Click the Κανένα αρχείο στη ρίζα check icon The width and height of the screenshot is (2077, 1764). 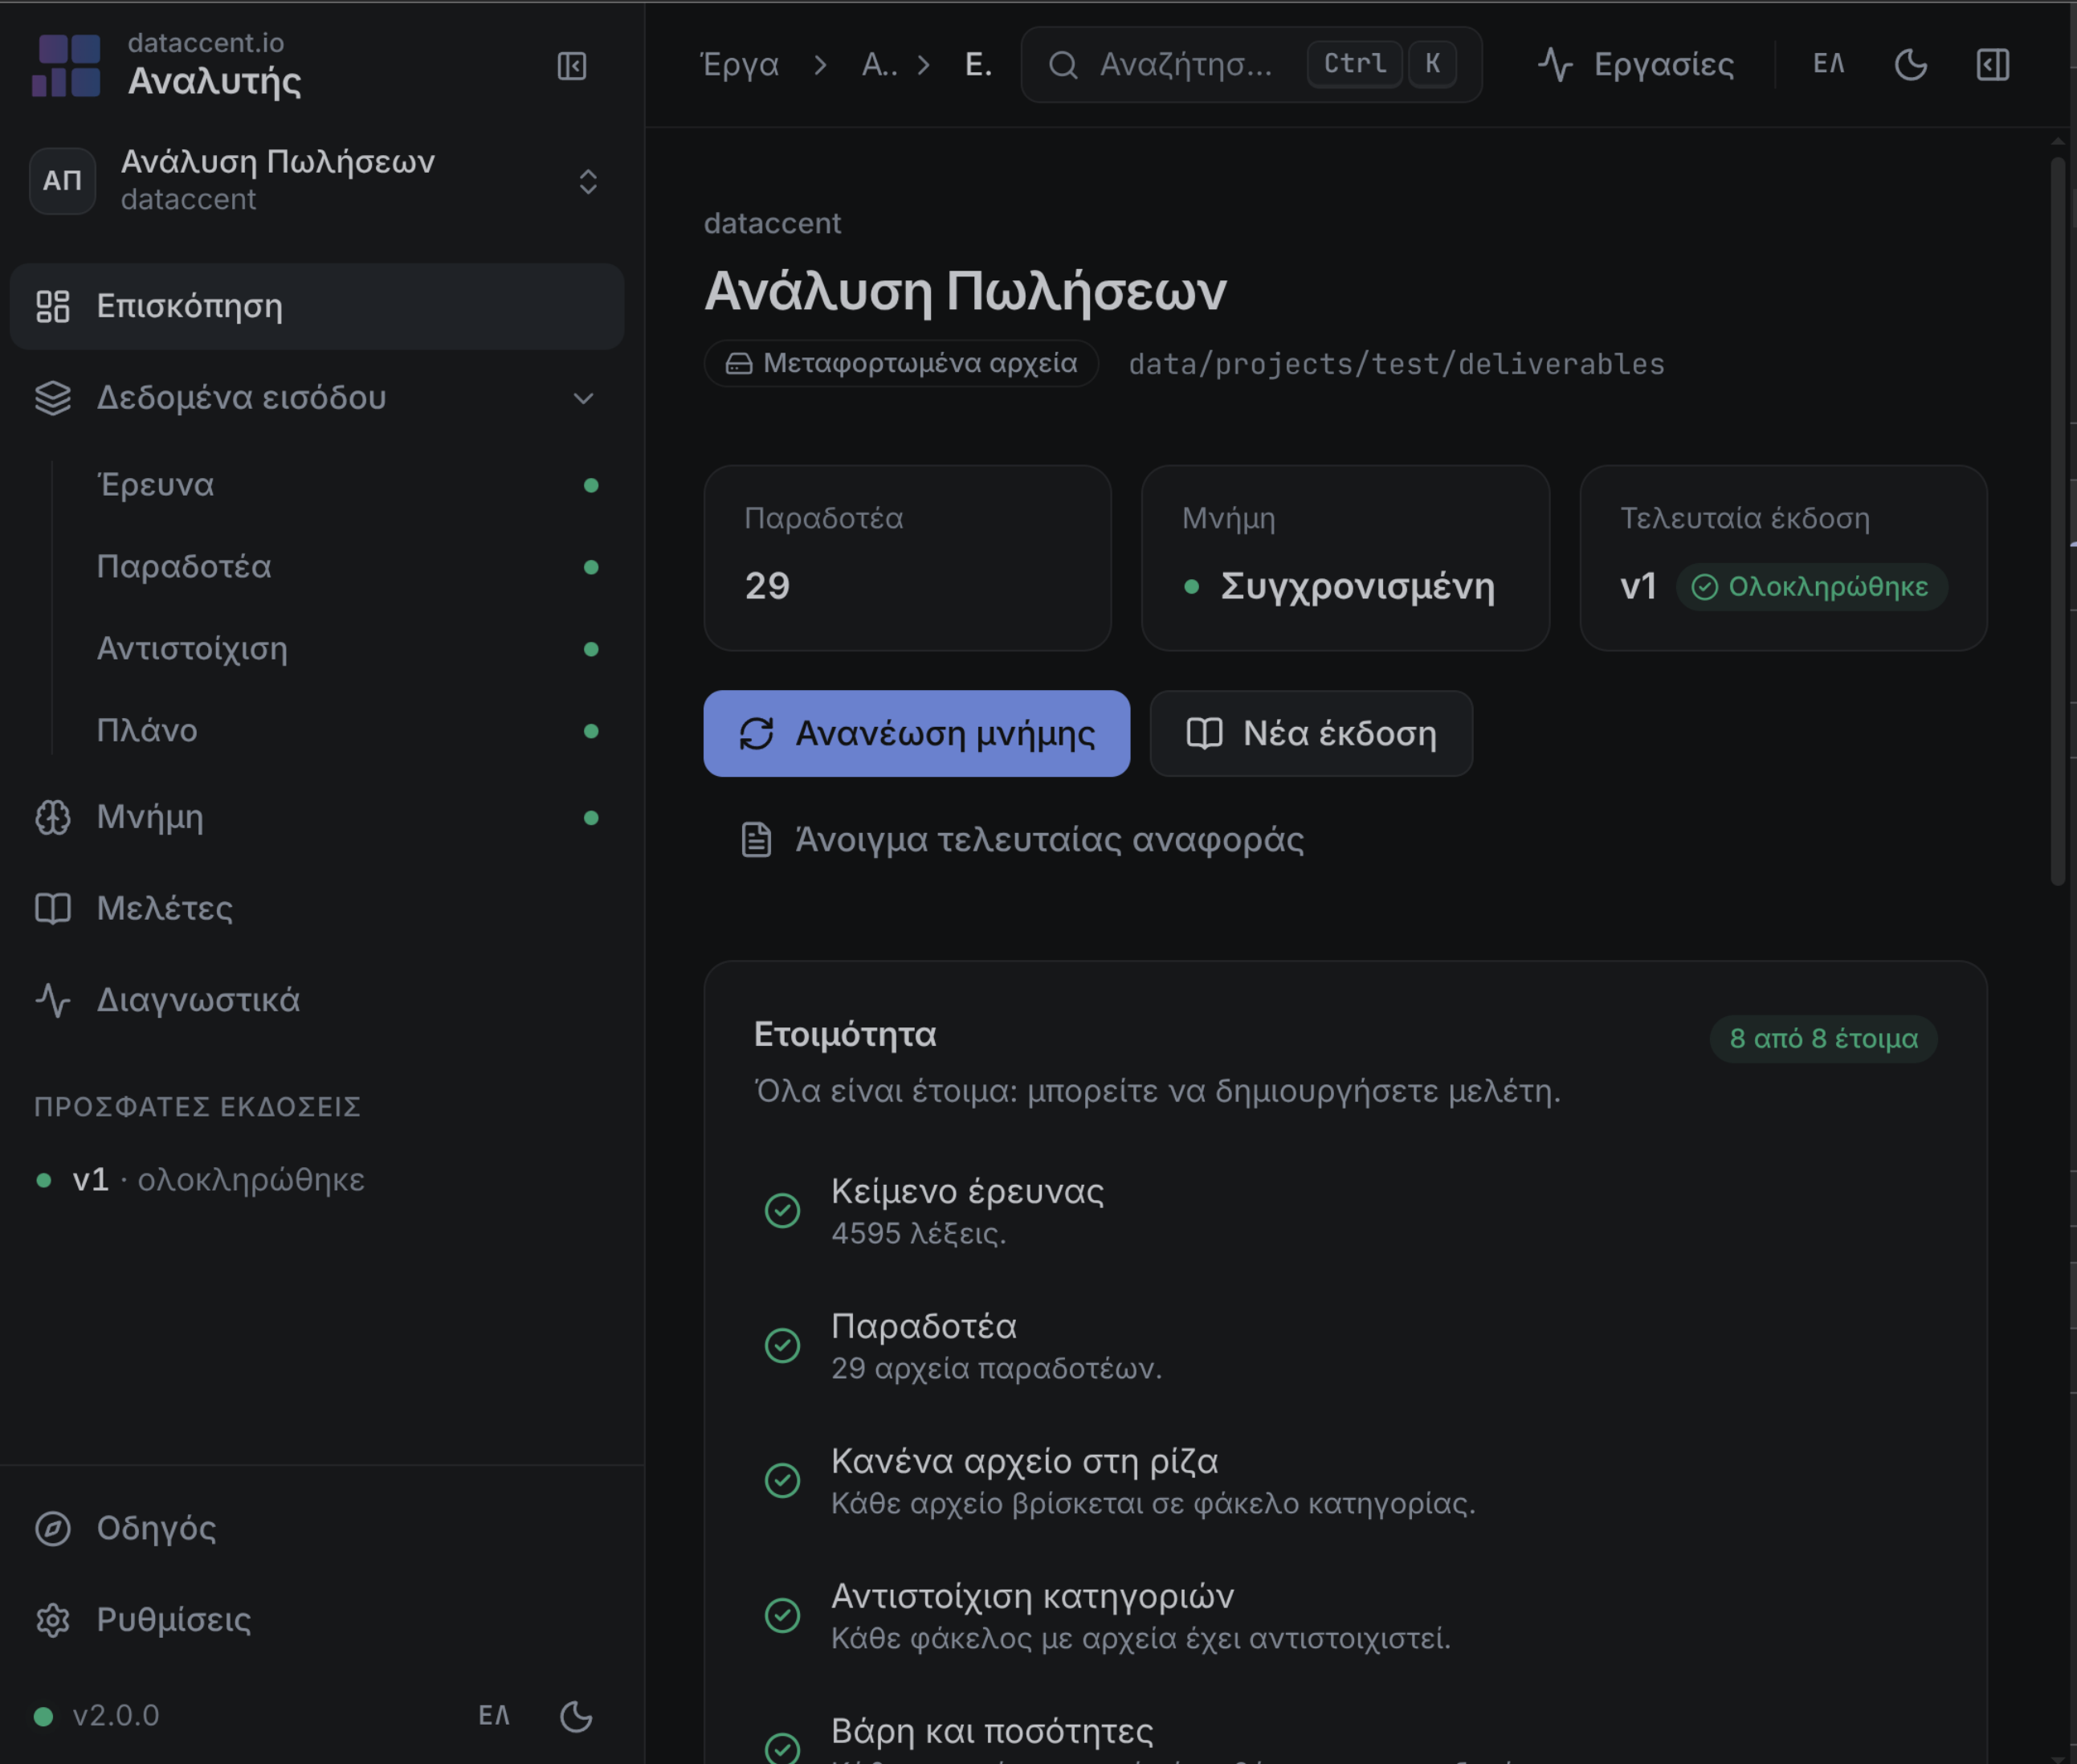(x=782, y=1481)
